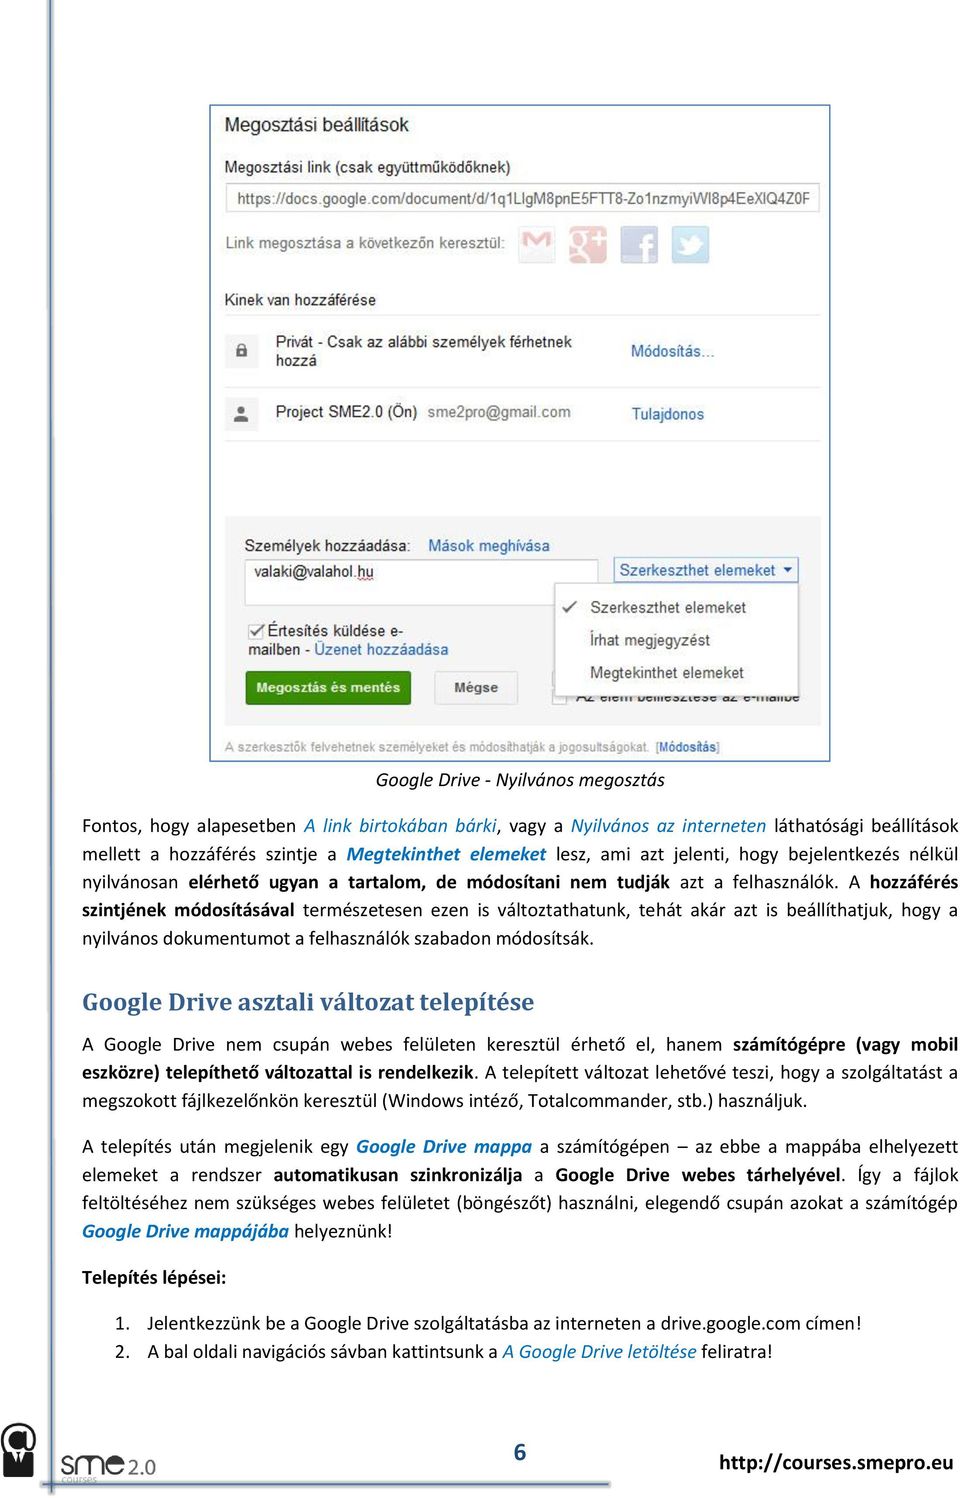Click the lock icon next to Privát

click(241, 350)
